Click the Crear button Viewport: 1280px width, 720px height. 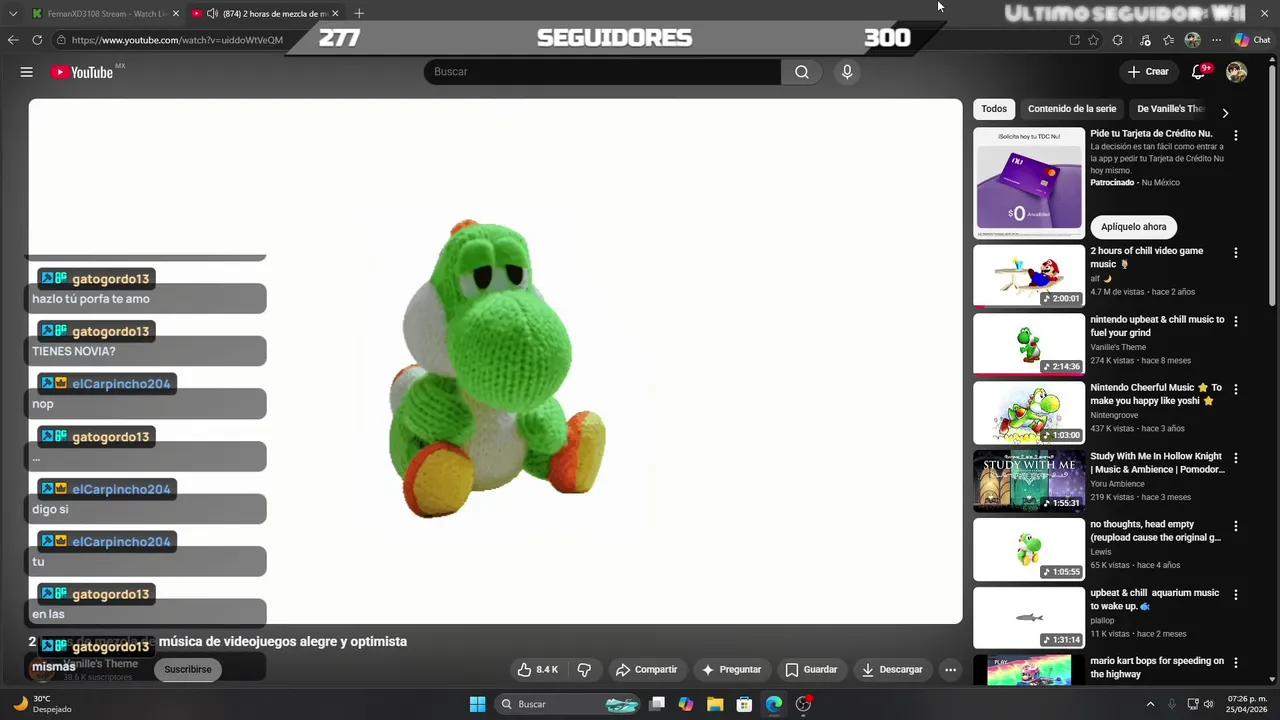1148,72
